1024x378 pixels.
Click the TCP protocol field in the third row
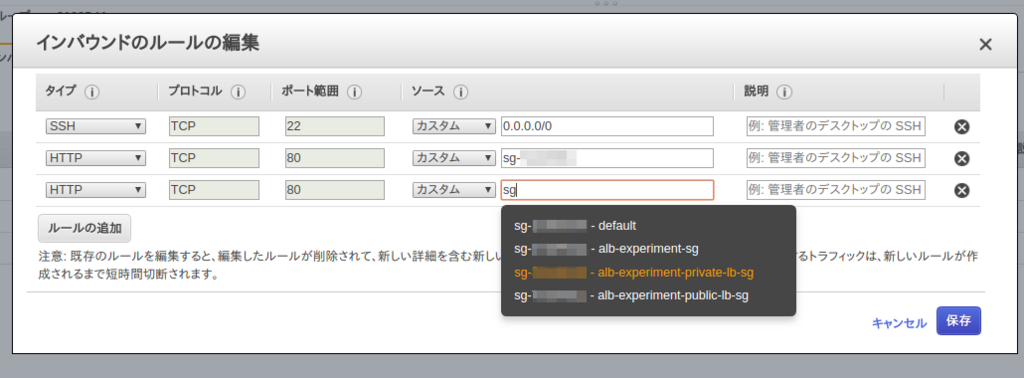click(x=214, y=190)
